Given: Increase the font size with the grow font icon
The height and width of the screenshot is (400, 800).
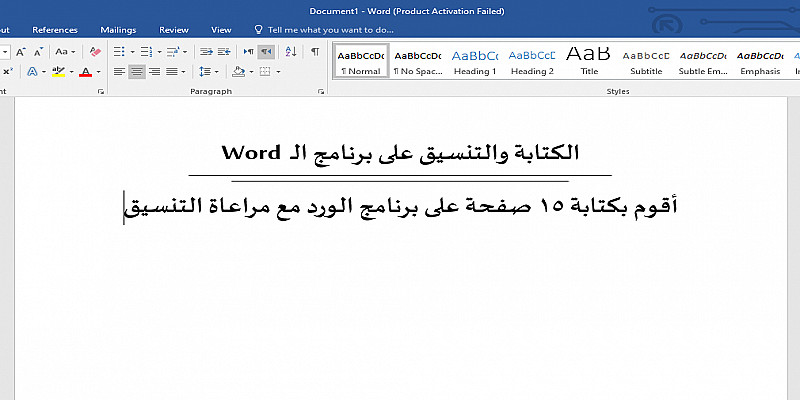Looking at the screenshot, I should pyautogui.click(x=20, y=52).
